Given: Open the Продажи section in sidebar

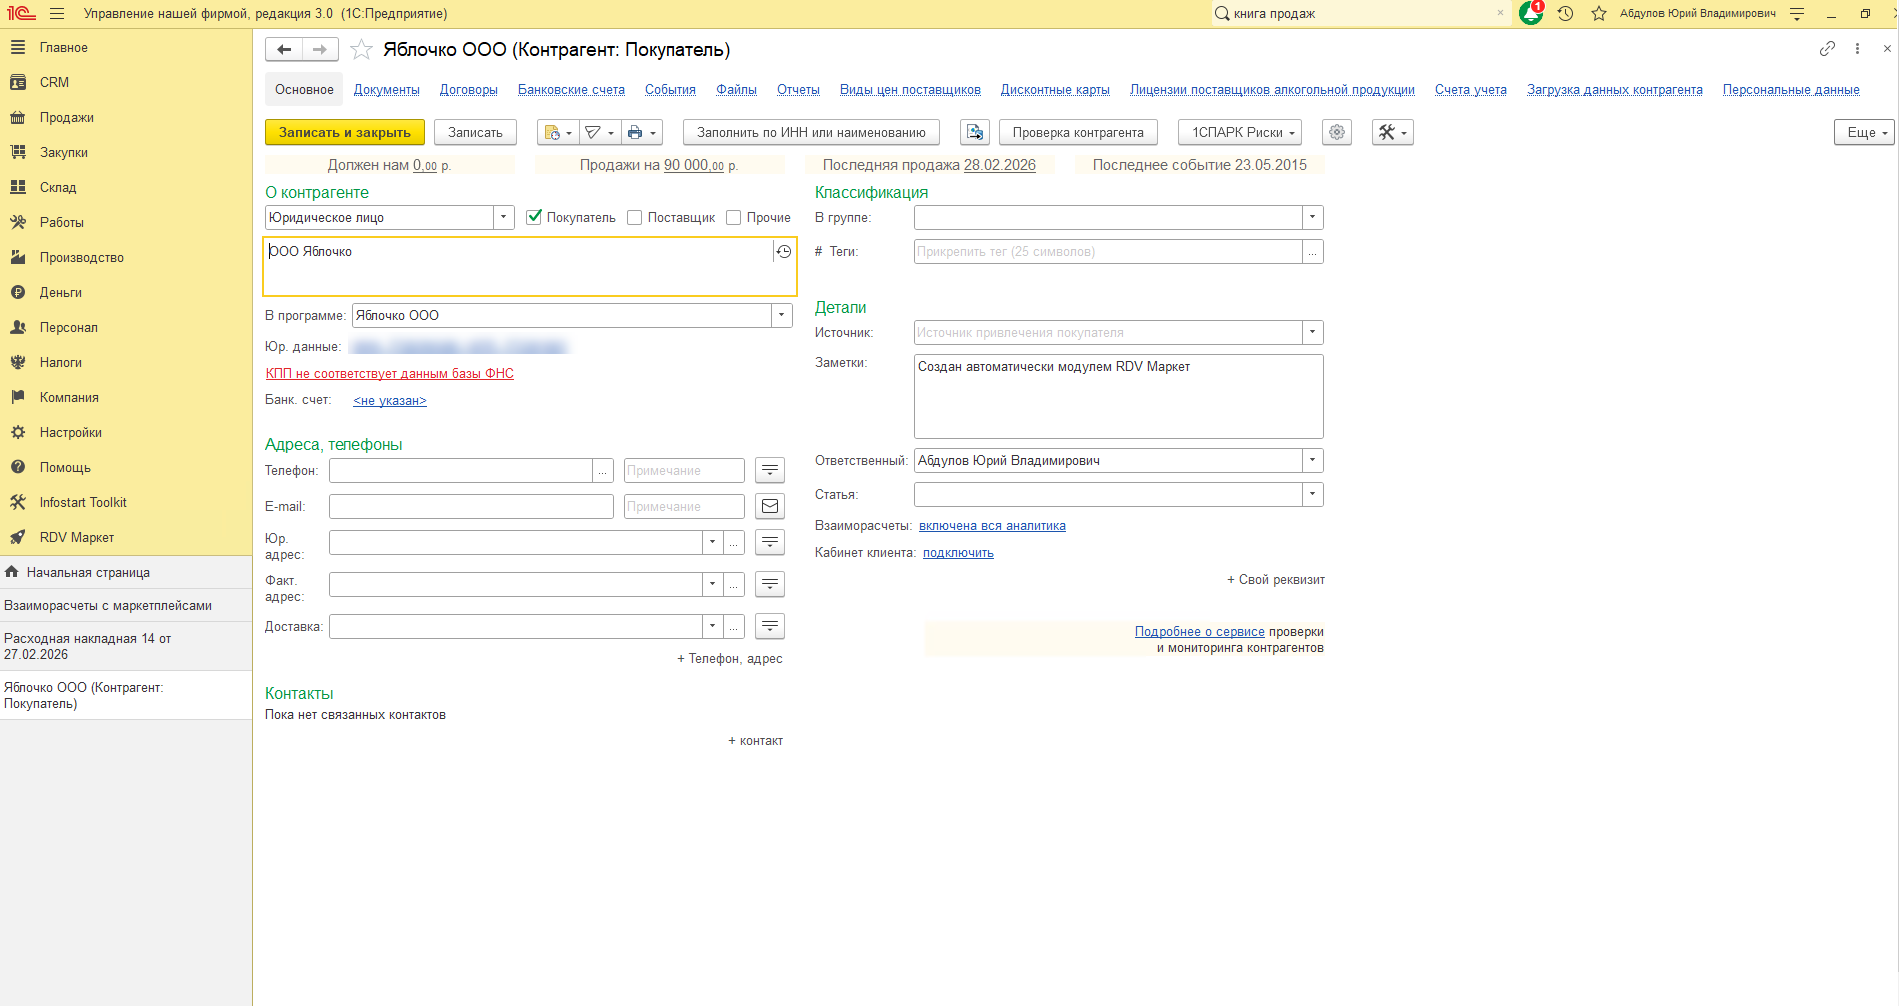Looking at the screenshot, I should point(66,117).
